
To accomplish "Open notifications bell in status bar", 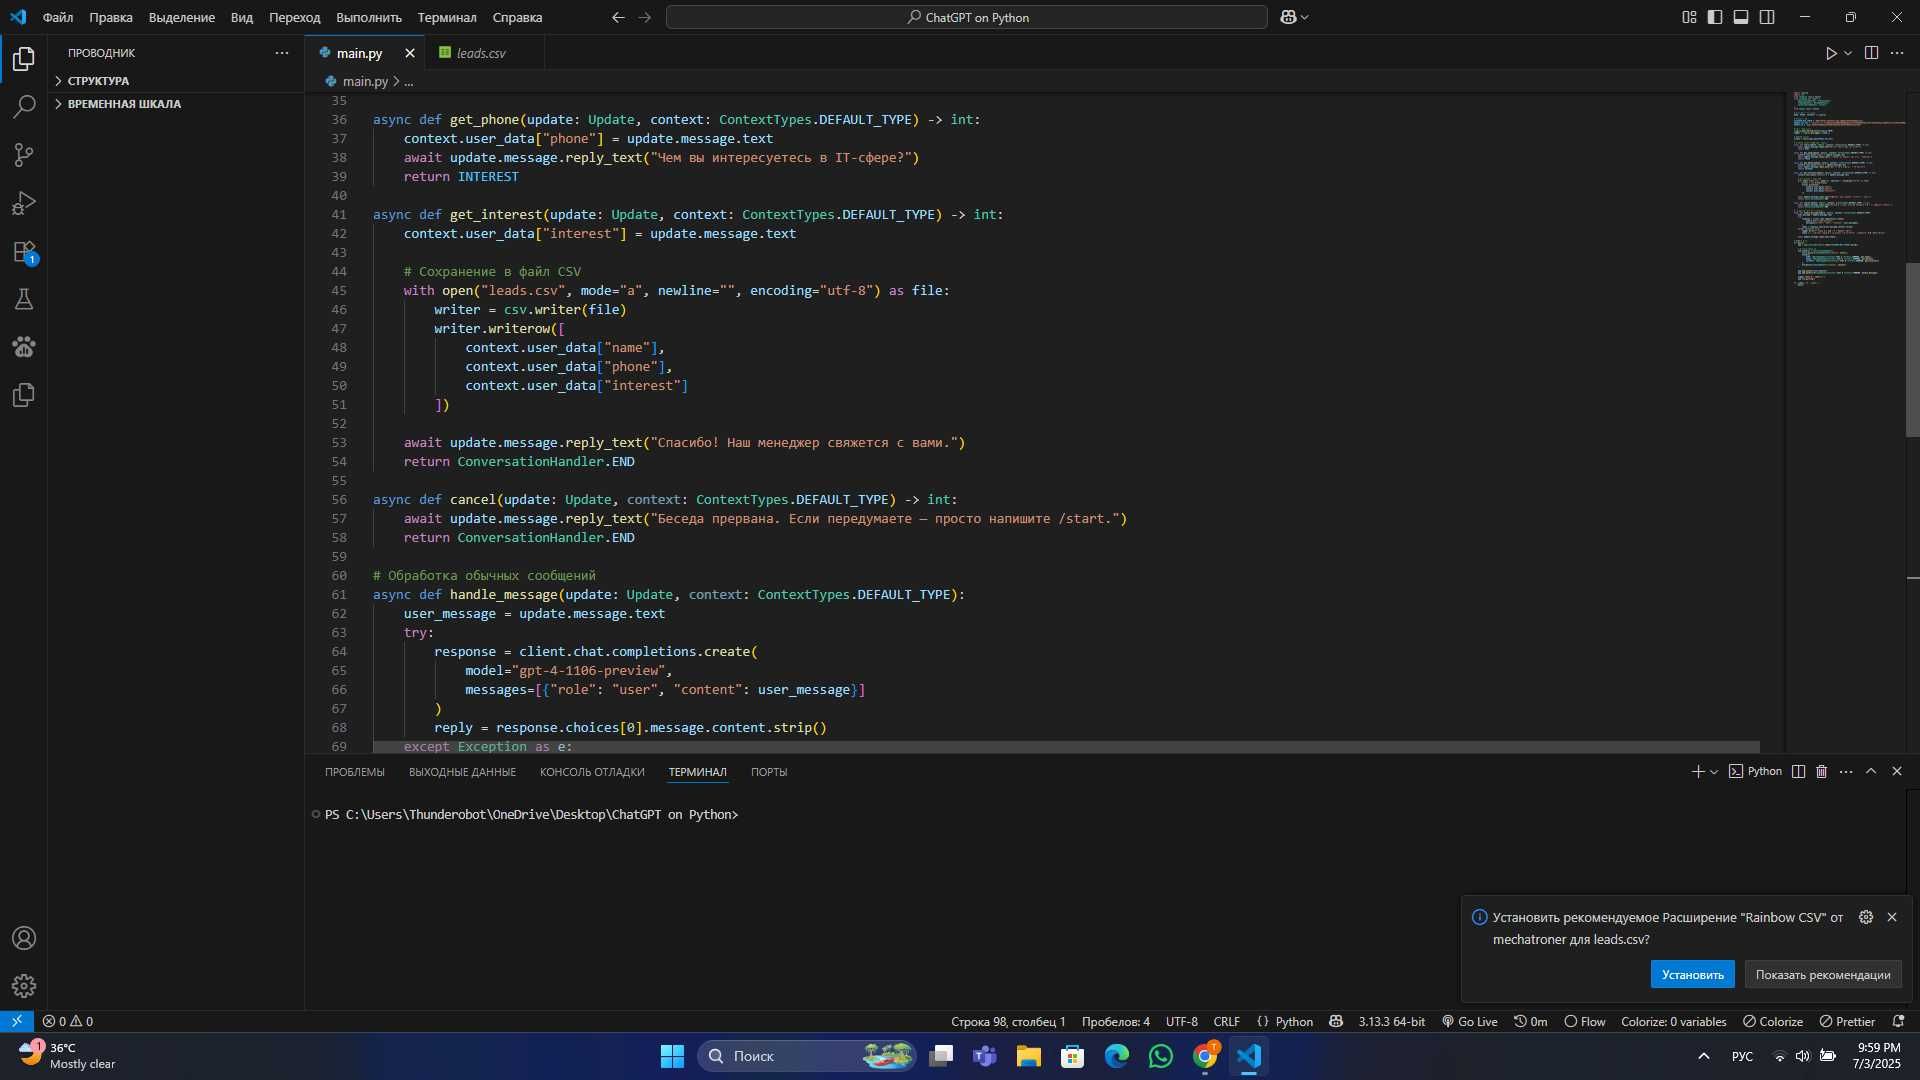I will 1898,1021.
